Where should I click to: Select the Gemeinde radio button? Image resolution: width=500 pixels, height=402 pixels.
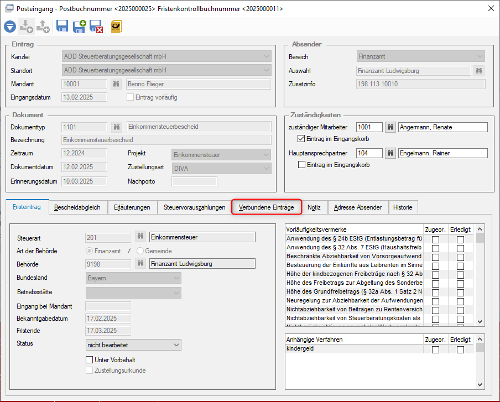tap(140, 251)
